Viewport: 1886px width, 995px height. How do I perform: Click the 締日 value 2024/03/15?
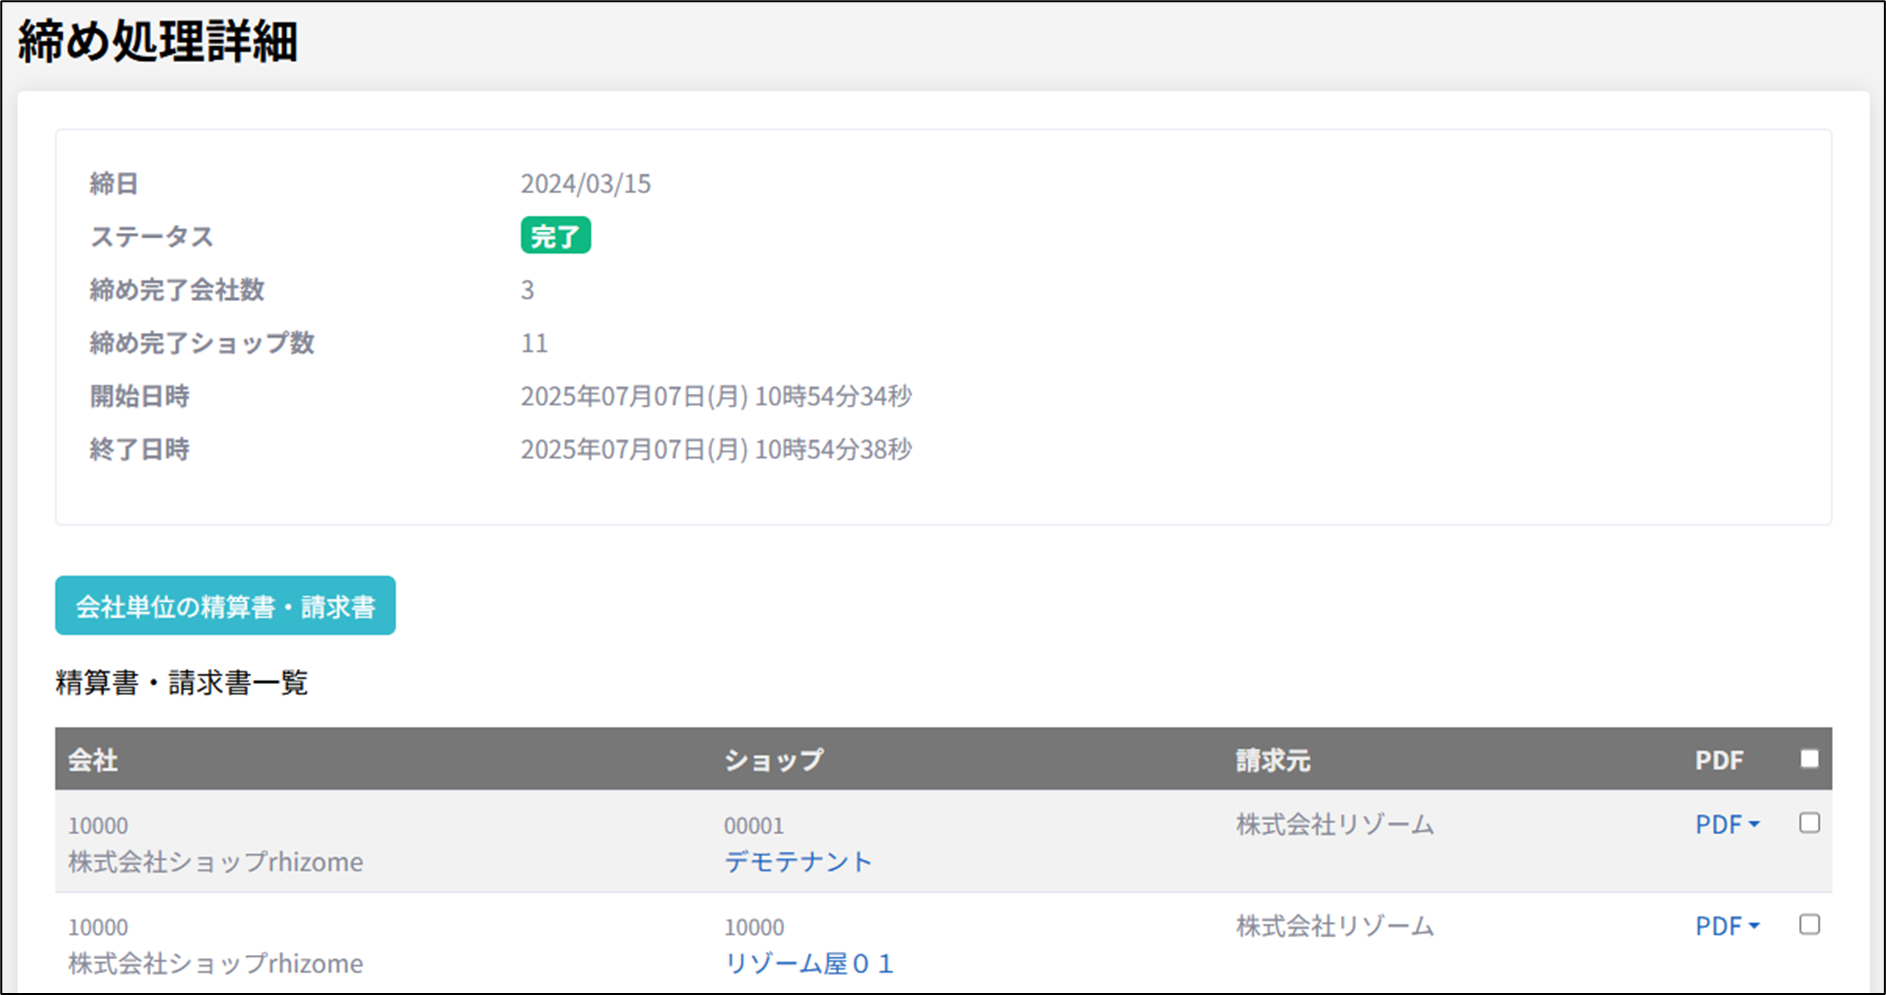585,184
